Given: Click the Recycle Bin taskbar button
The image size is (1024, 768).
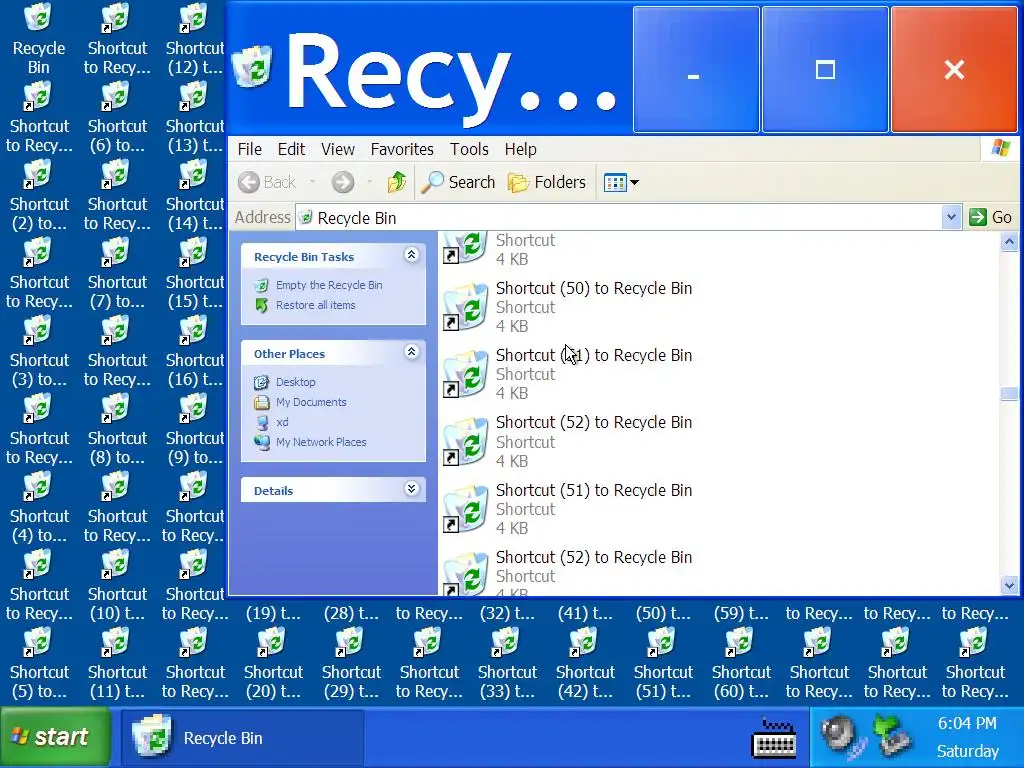Looking at the screenshot, I should [242, 738].
